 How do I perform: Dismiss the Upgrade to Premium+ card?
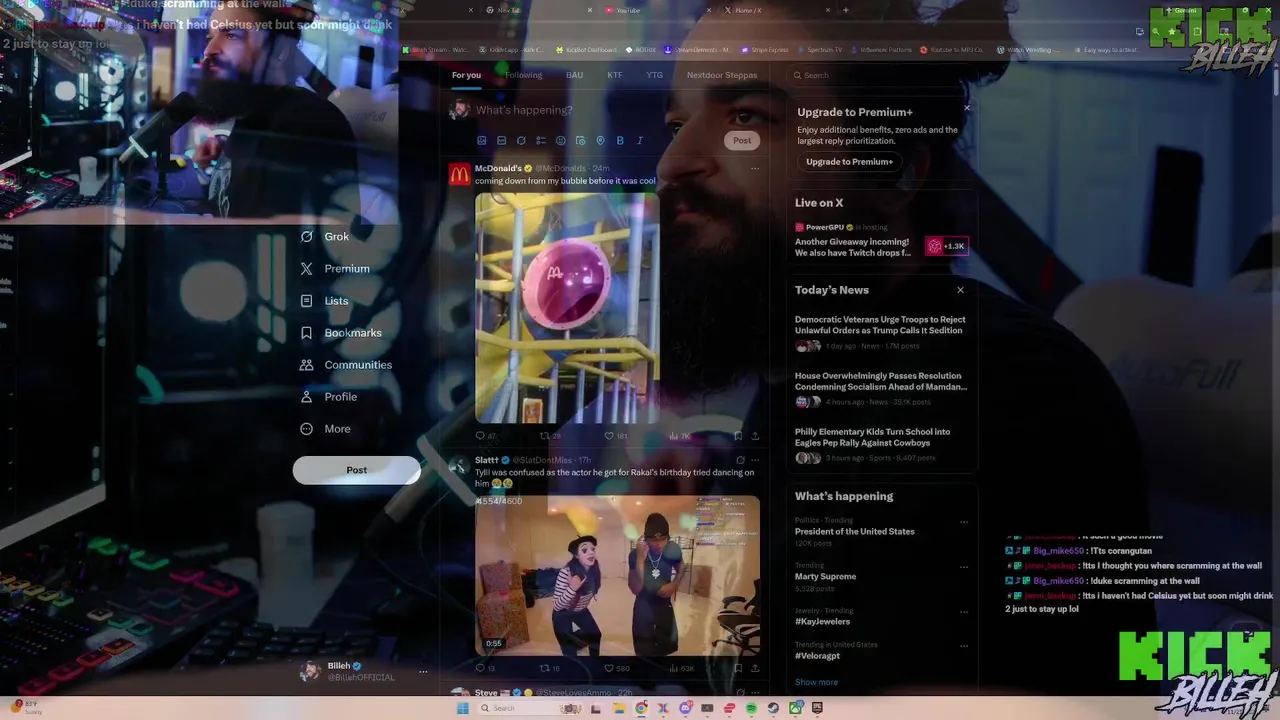click(966, 107)
